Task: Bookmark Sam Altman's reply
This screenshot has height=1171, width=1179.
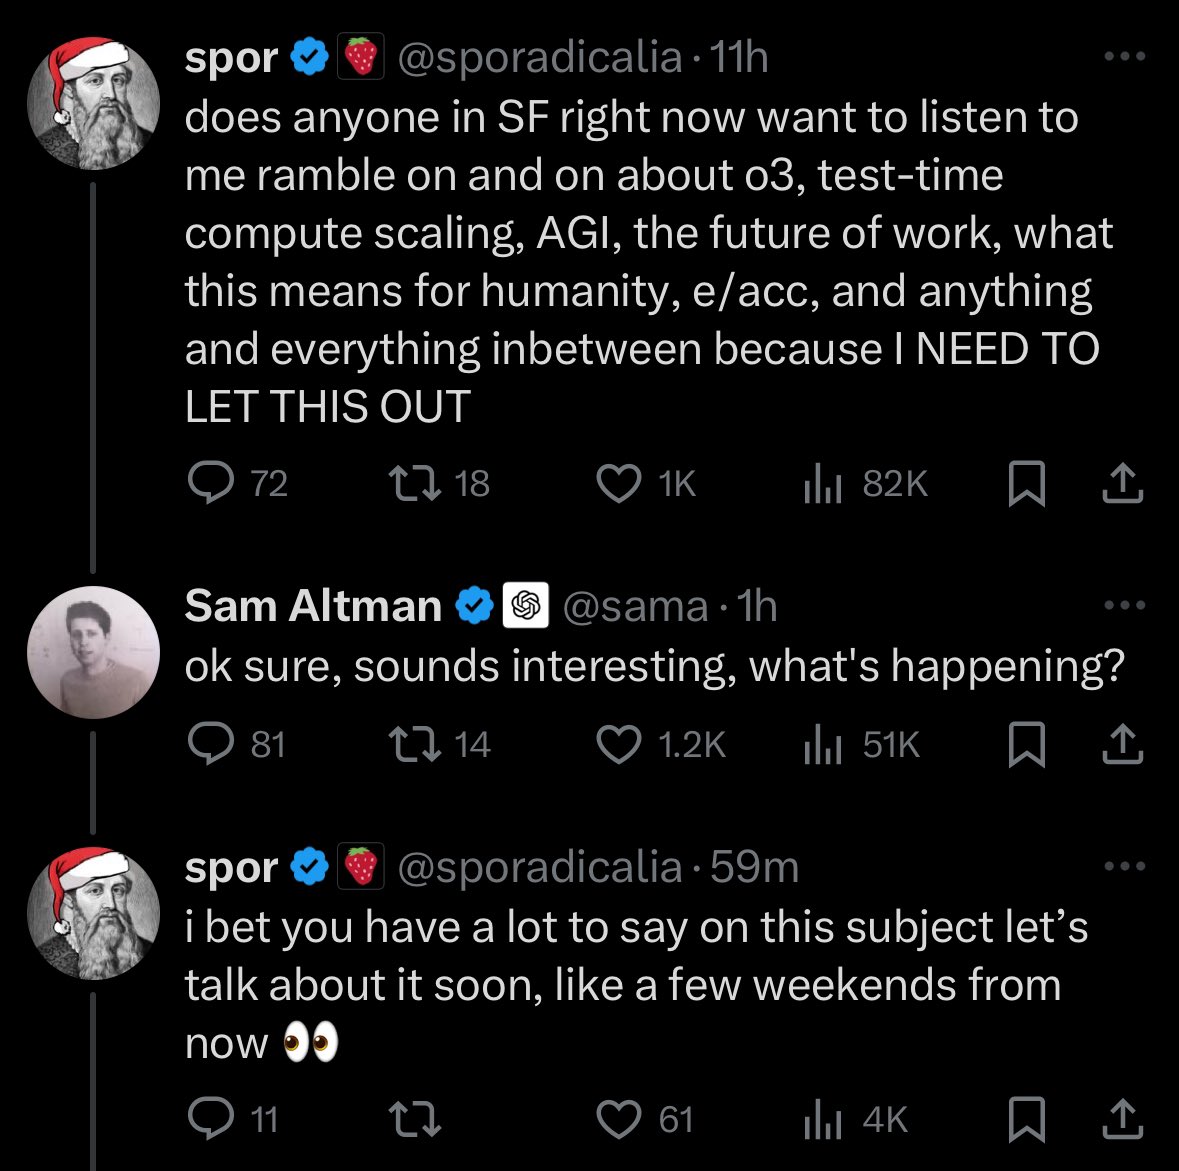Action: [1026, 745]
